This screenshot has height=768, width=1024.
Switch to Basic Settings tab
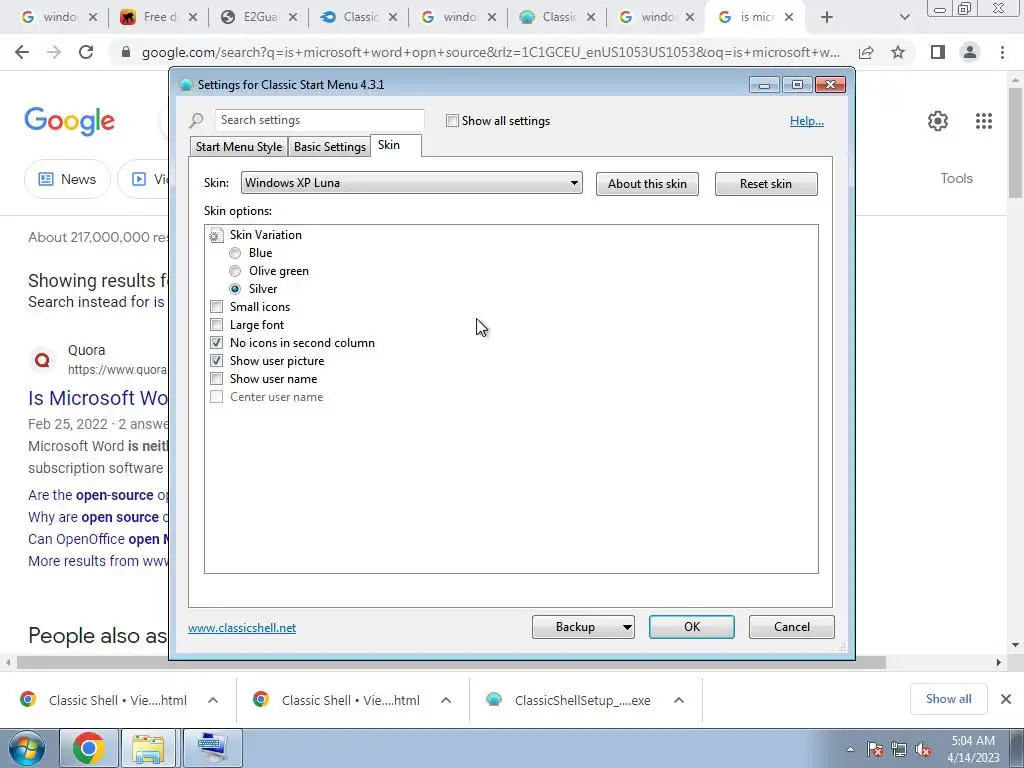pos(329,147)
